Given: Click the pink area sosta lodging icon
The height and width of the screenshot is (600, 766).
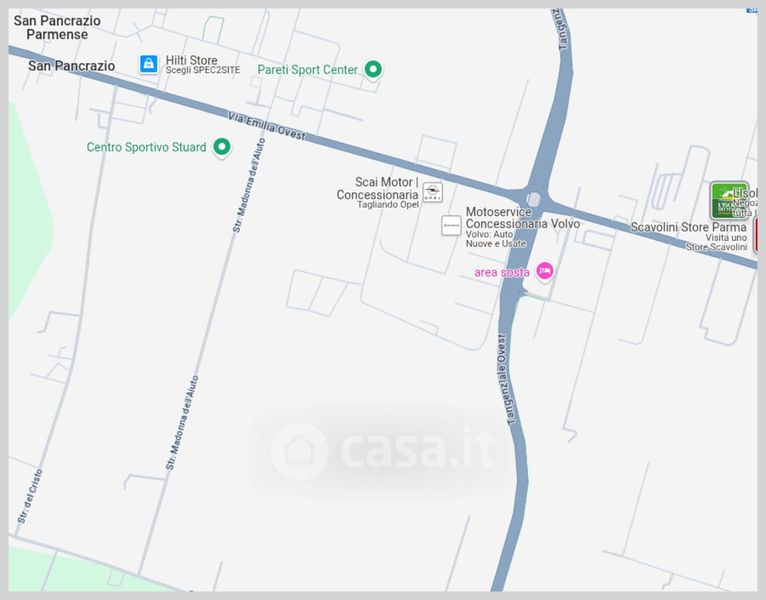Looking at the screenshot, I should [x=545, y=271].
